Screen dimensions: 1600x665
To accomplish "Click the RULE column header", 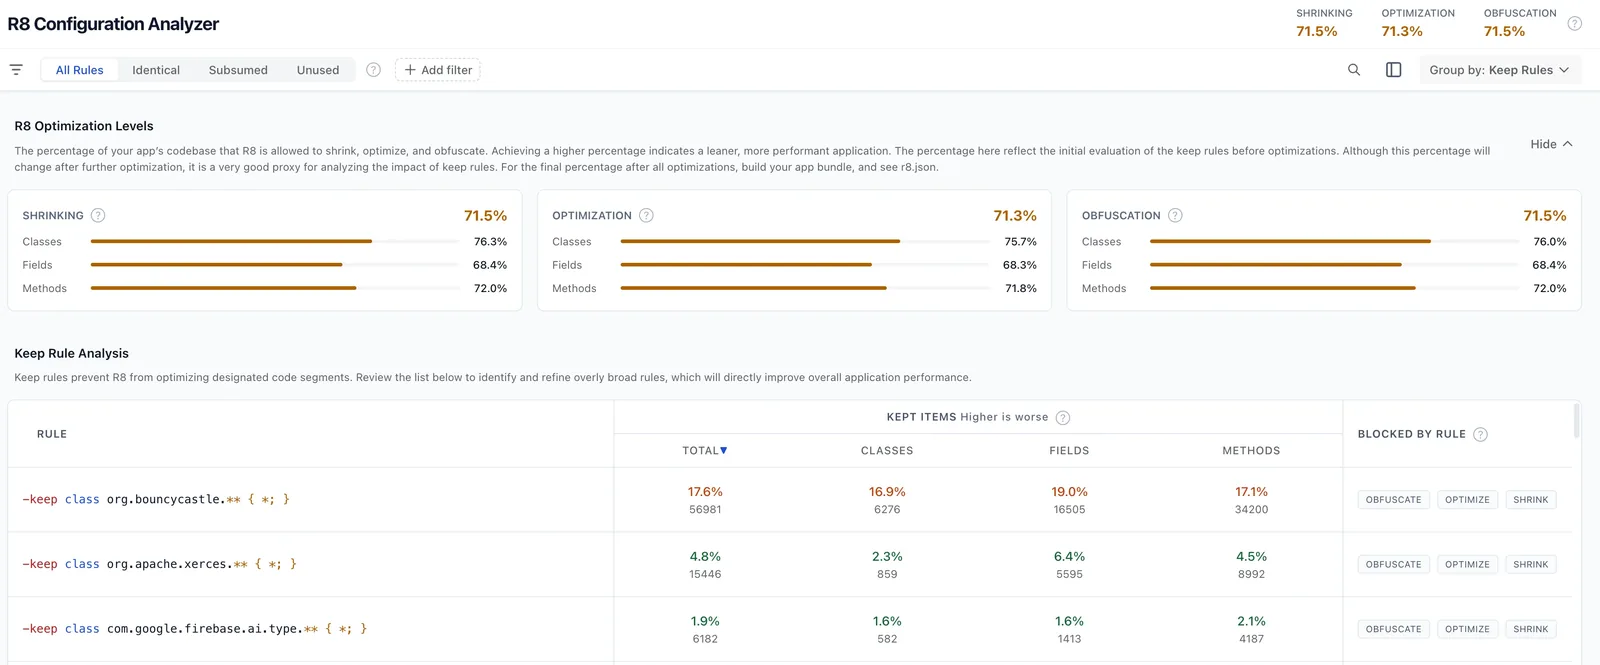I will click(x=52, y=434).
